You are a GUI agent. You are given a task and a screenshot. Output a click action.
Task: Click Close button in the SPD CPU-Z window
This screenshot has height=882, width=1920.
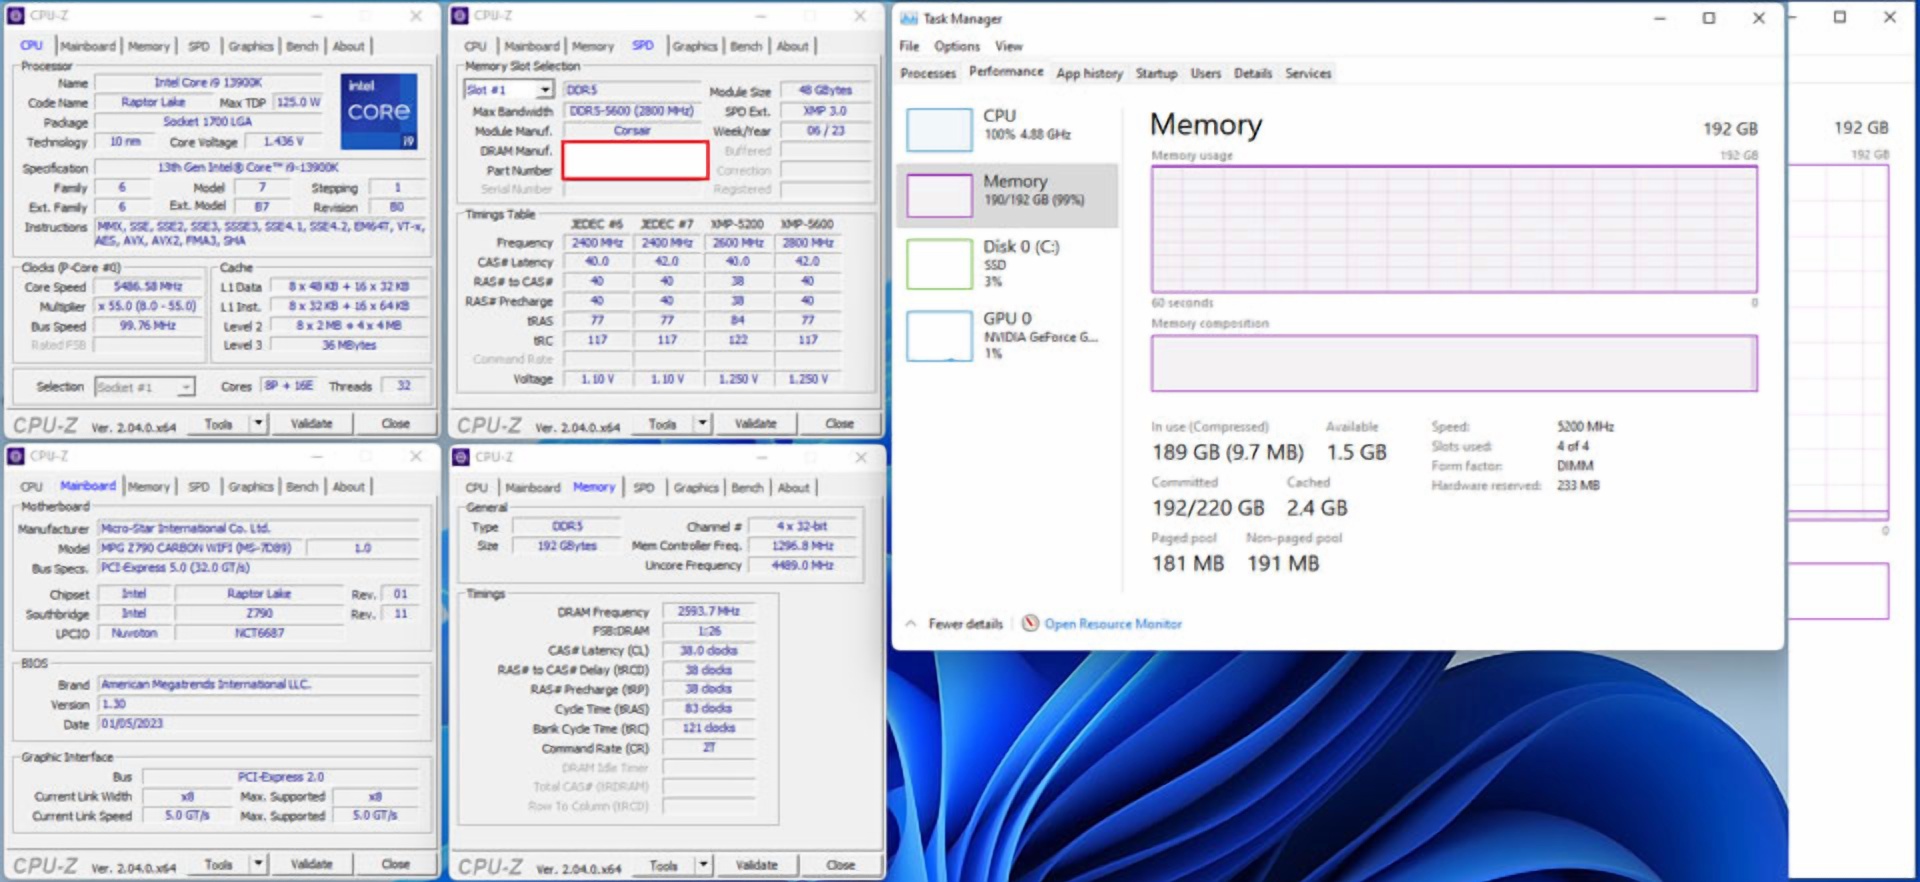tap(840, 423)
